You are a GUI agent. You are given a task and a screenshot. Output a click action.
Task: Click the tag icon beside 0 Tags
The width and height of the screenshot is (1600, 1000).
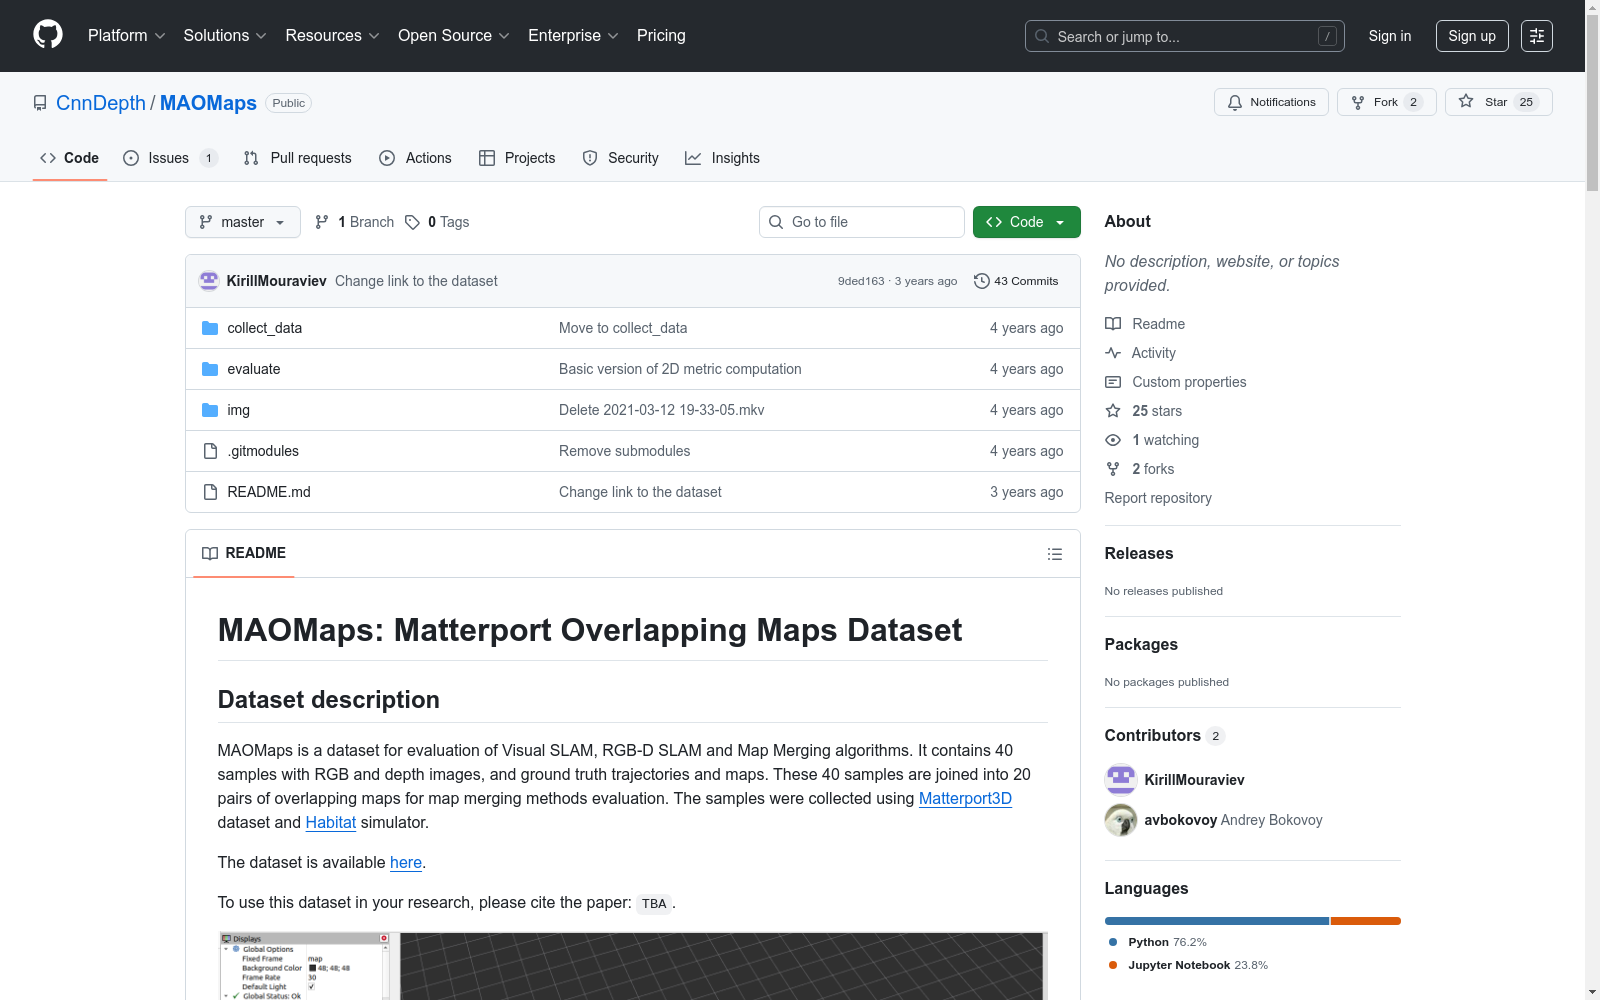[x=412, y=222]
